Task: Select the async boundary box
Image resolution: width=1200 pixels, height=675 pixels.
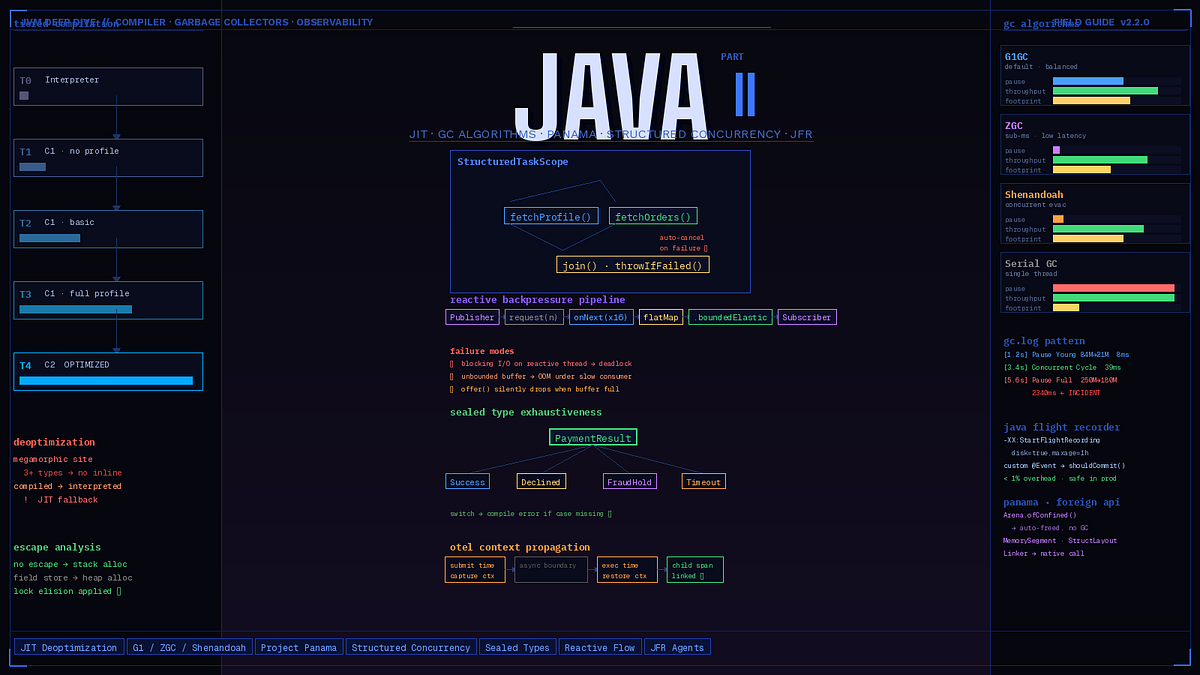Action: pos(551,570)
